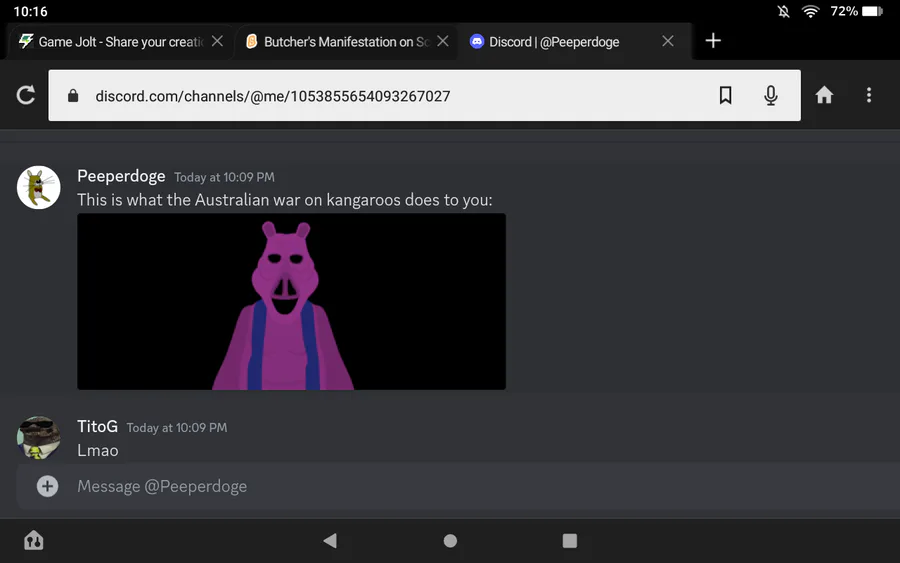Close the Butcher's Manifestation tab
900x563 pixels.
click(x=443, y=41)
